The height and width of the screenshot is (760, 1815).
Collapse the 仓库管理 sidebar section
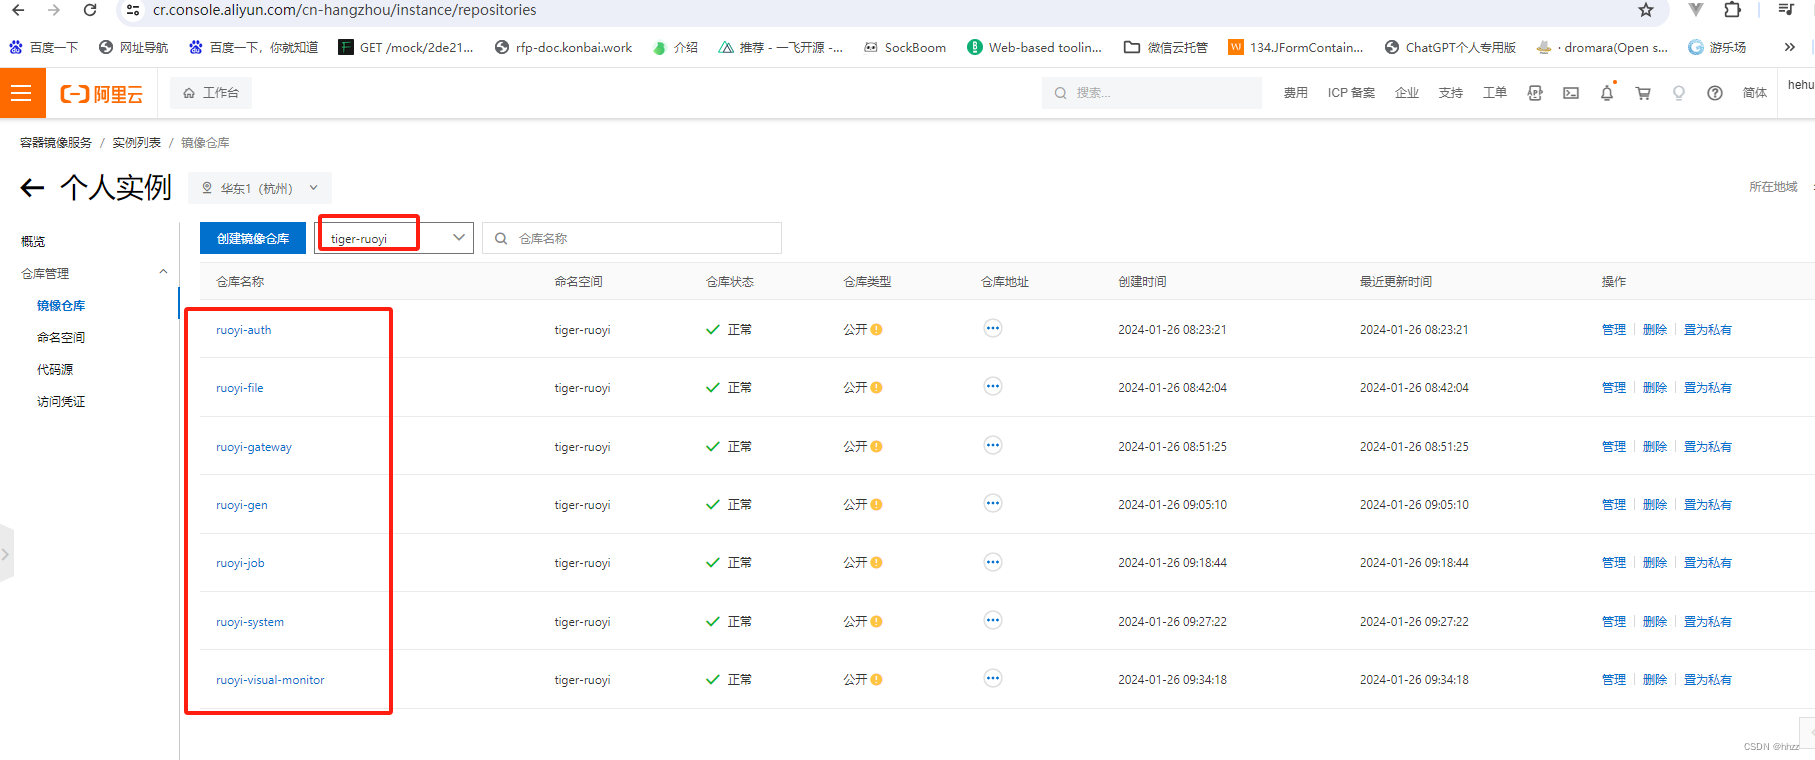163,272
